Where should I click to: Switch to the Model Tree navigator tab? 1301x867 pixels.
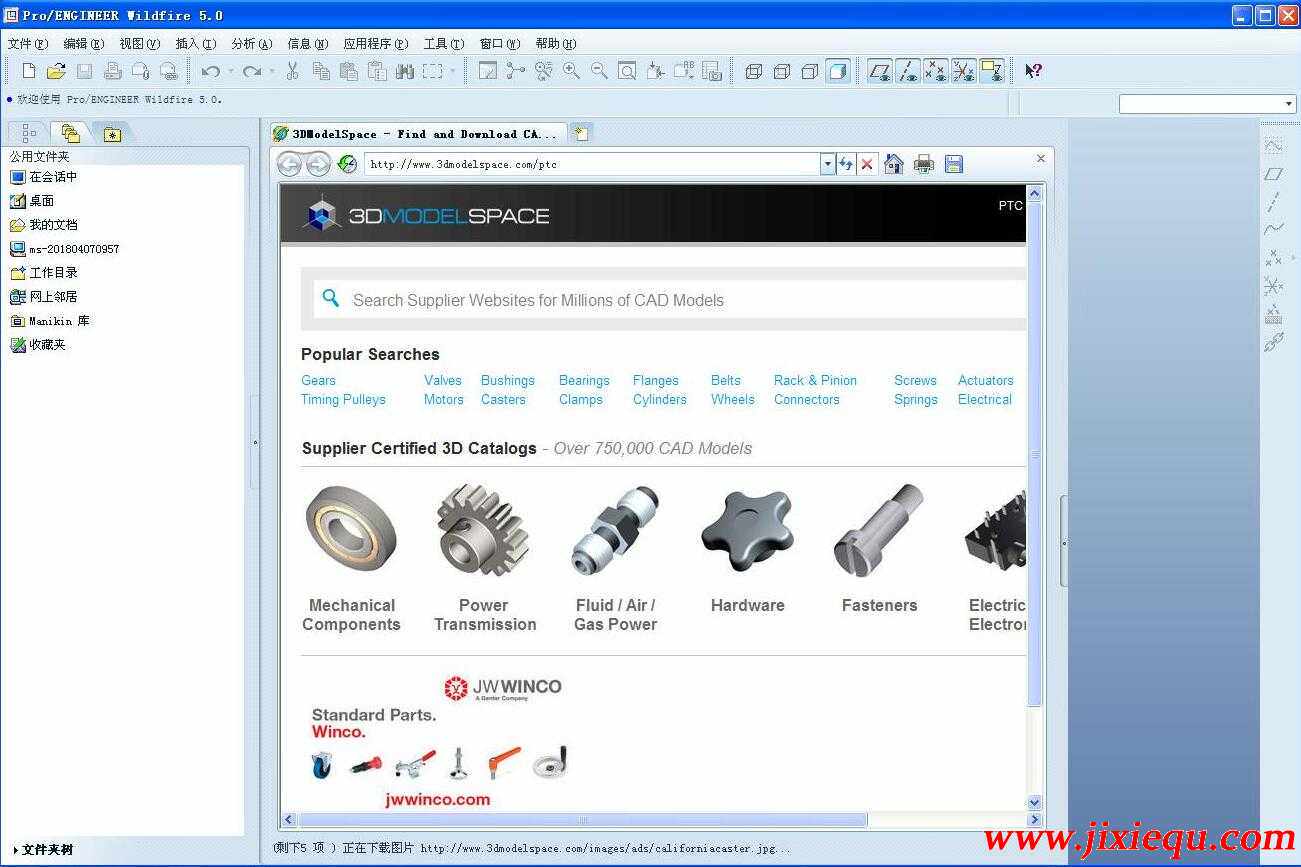(x=28, y=133)
